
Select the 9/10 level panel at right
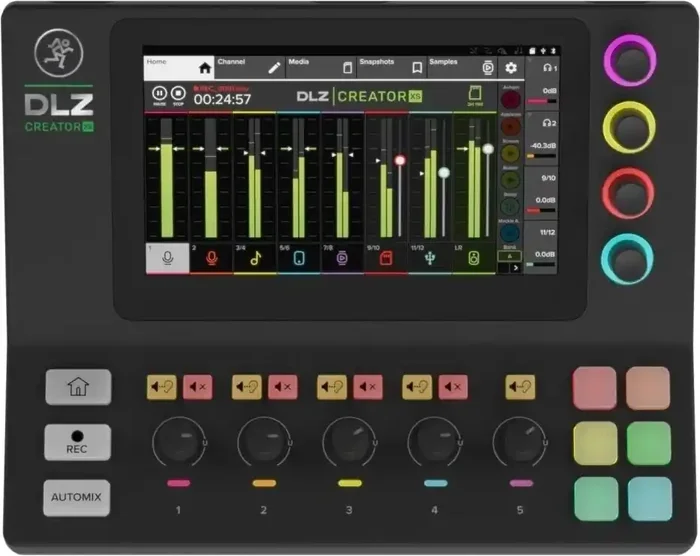(542, 193)
